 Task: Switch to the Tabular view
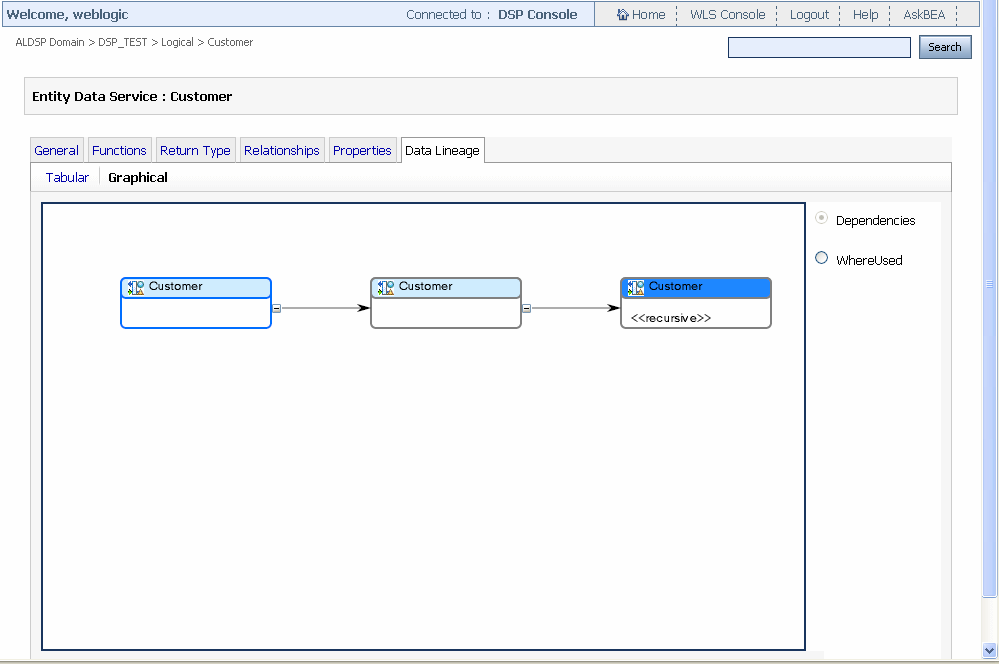click(x=67, y=177)
